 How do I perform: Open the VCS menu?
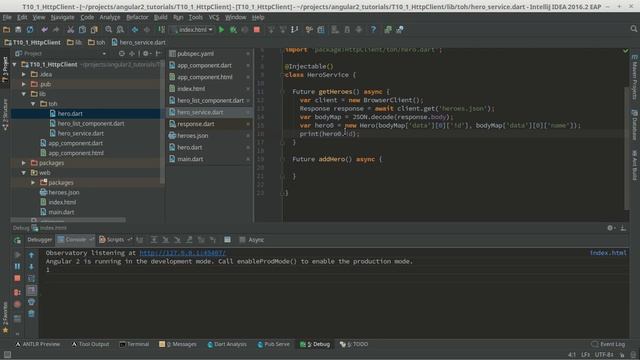(213, 17)
